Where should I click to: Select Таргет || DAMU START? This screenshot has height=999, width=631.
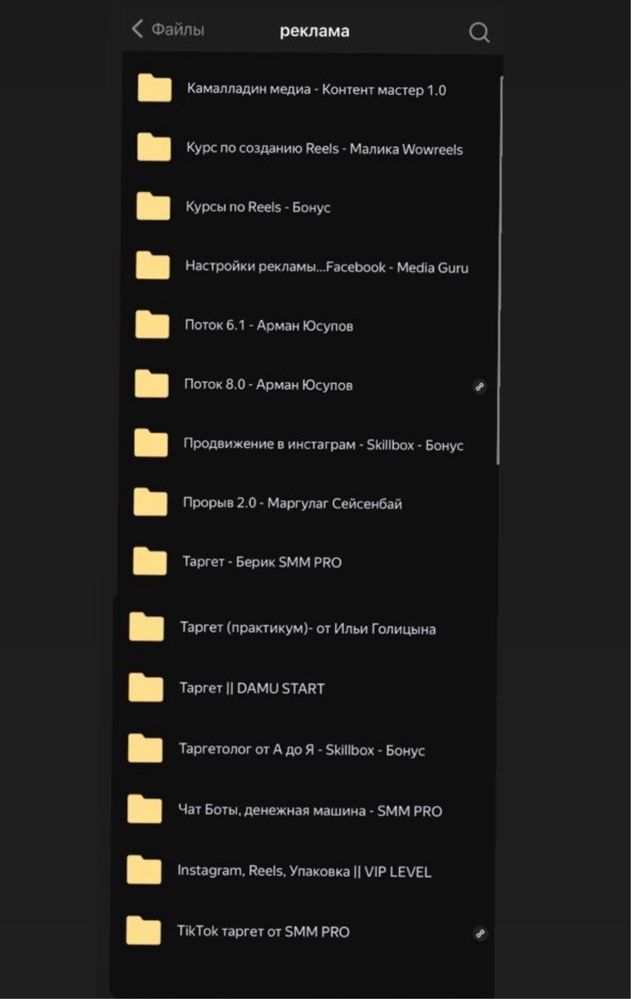(x=252, y=688)
